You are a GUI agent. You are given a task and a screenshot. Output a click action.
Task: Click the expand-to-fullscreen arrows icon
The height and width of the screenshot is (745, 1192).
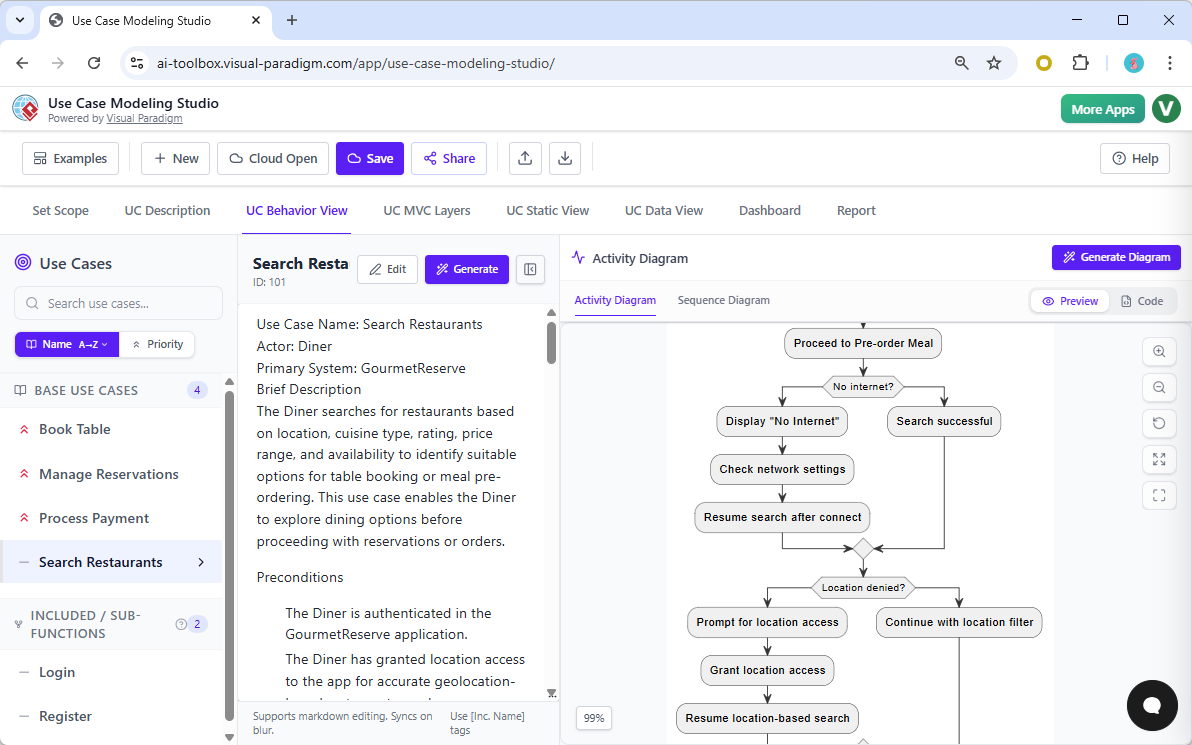point(1159,459)
